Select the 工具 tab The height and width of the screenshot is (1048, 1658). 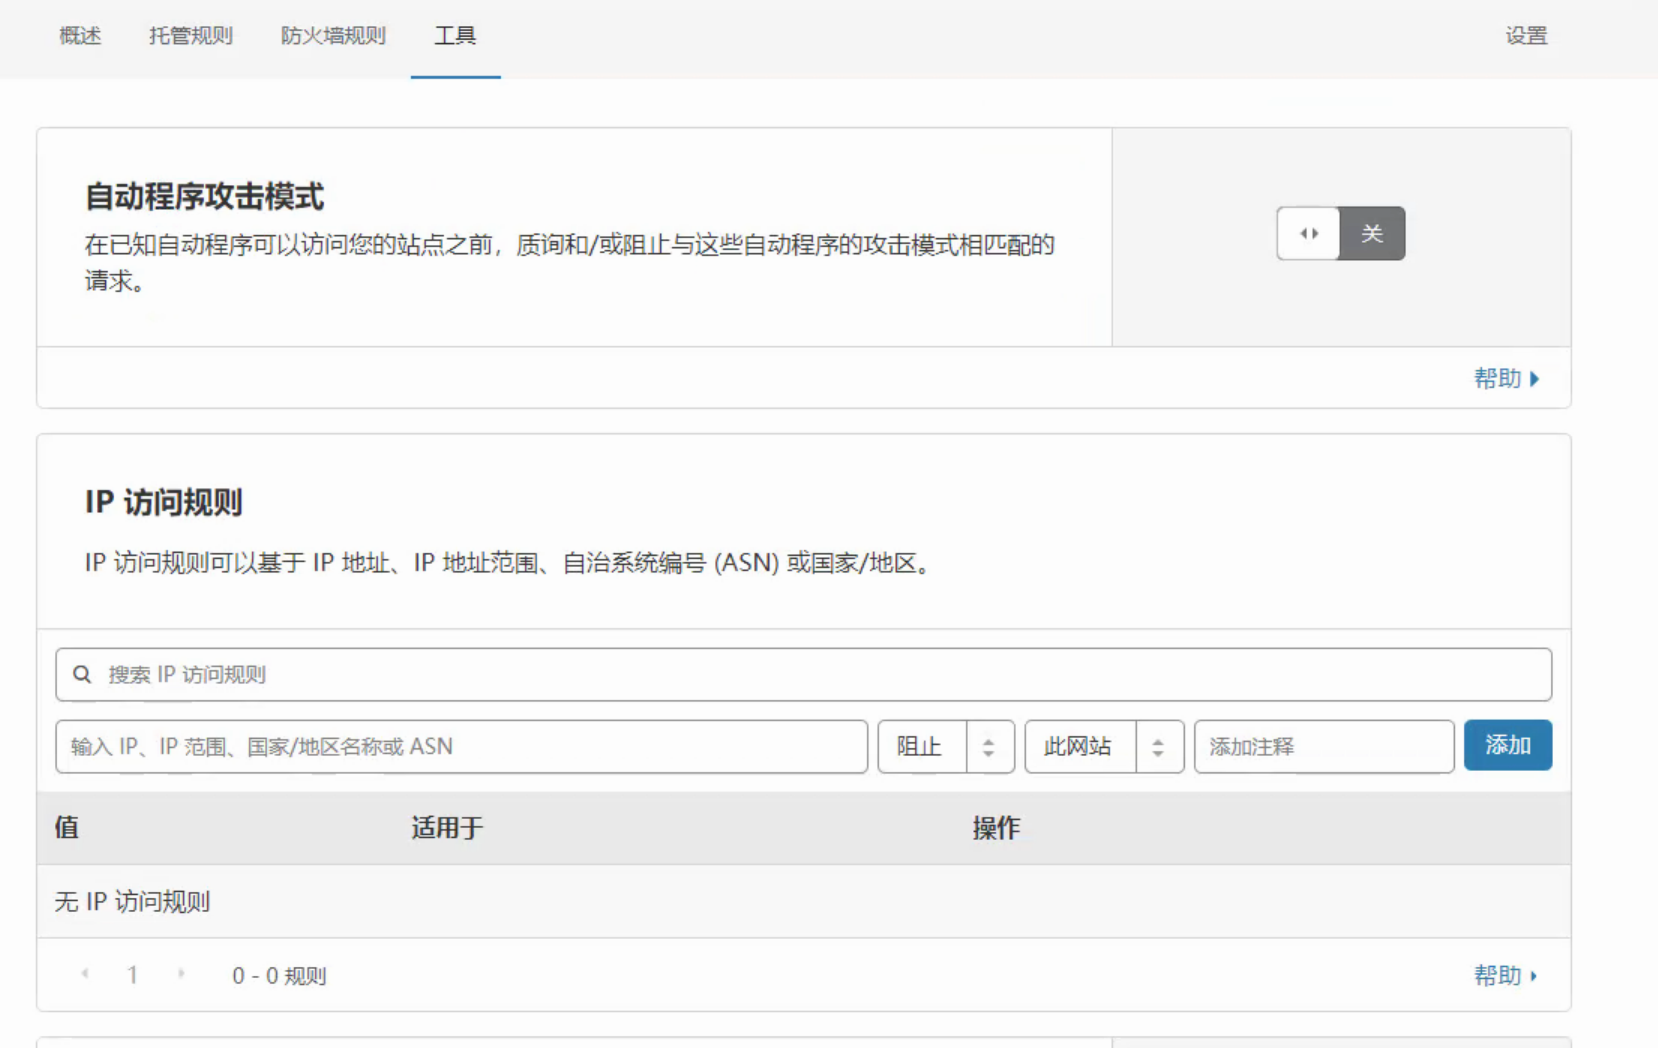click(x=455, y=36)
